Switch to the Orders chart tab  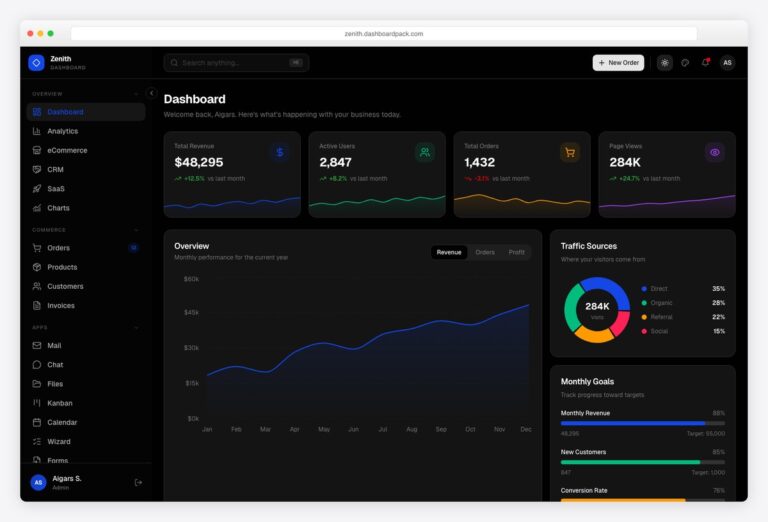click(485, 252)
